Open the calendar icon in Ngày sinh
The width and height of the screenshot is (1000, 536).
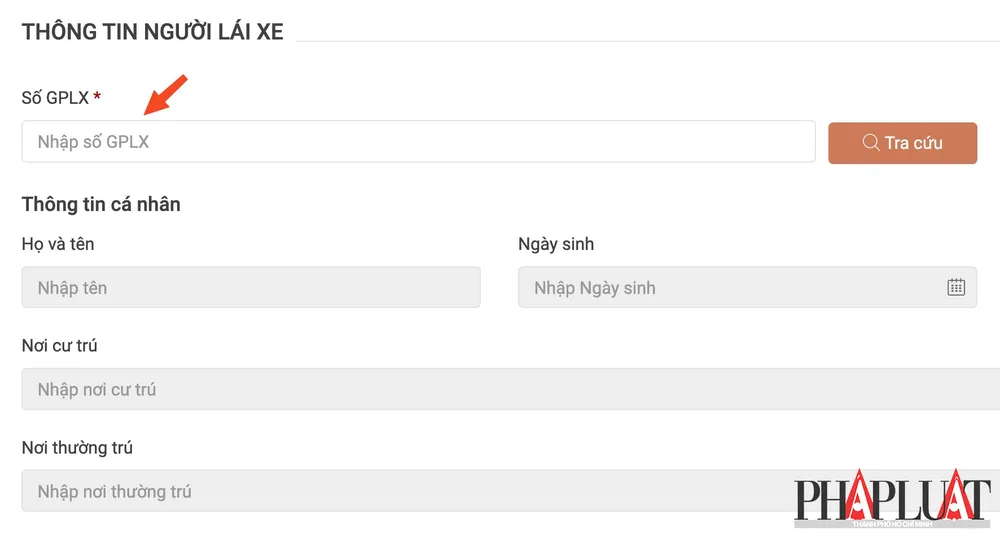coord(956,287)
